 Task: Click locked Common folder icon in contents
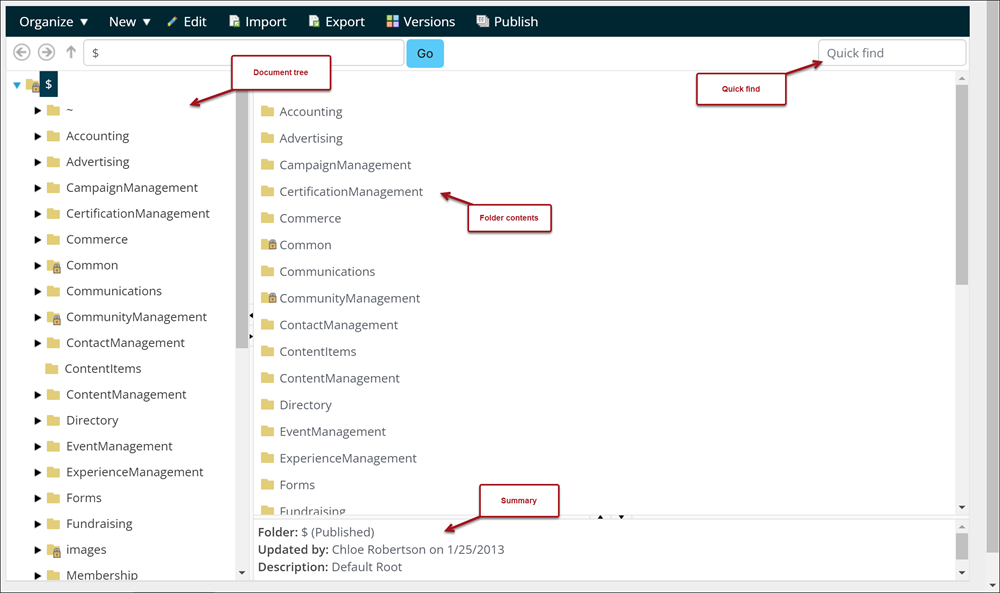(268, 245)
